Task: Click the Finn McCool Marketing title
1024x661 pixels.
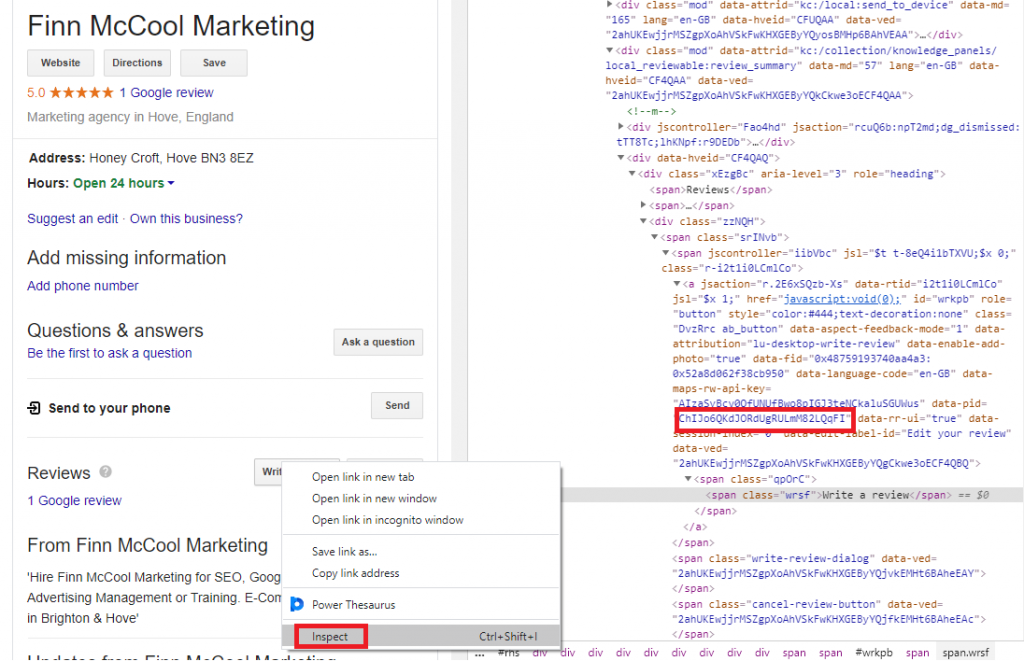Action: [171, 26]
